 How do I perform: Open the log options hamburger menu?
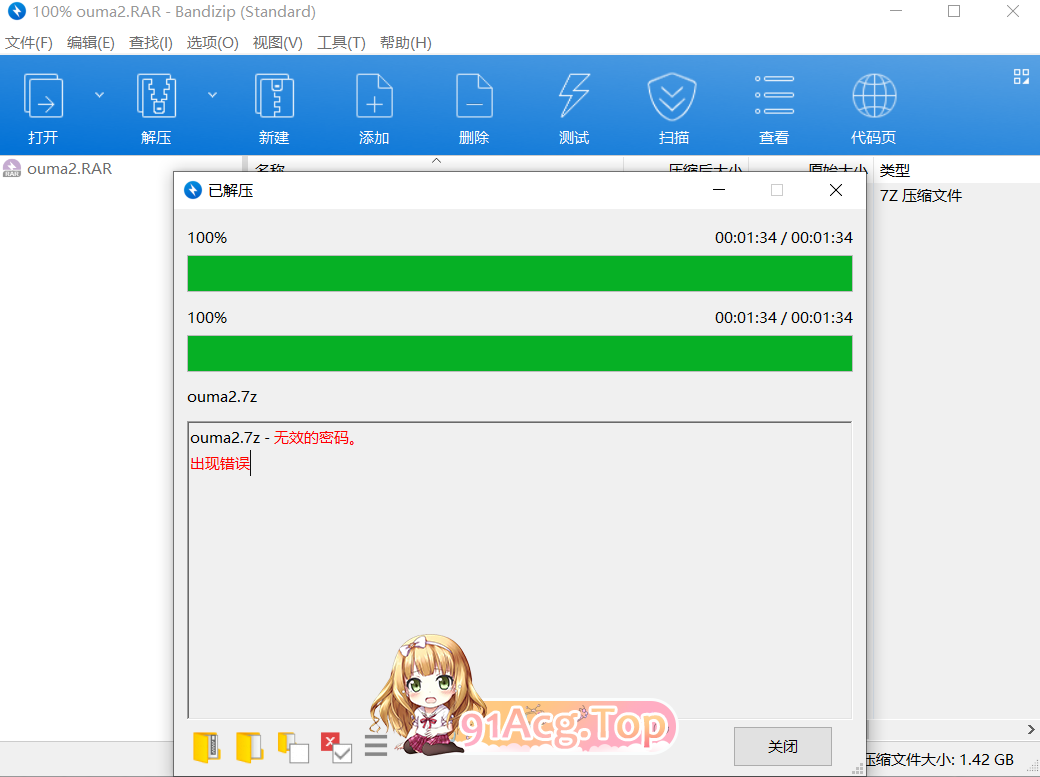[x=375, y=744]
